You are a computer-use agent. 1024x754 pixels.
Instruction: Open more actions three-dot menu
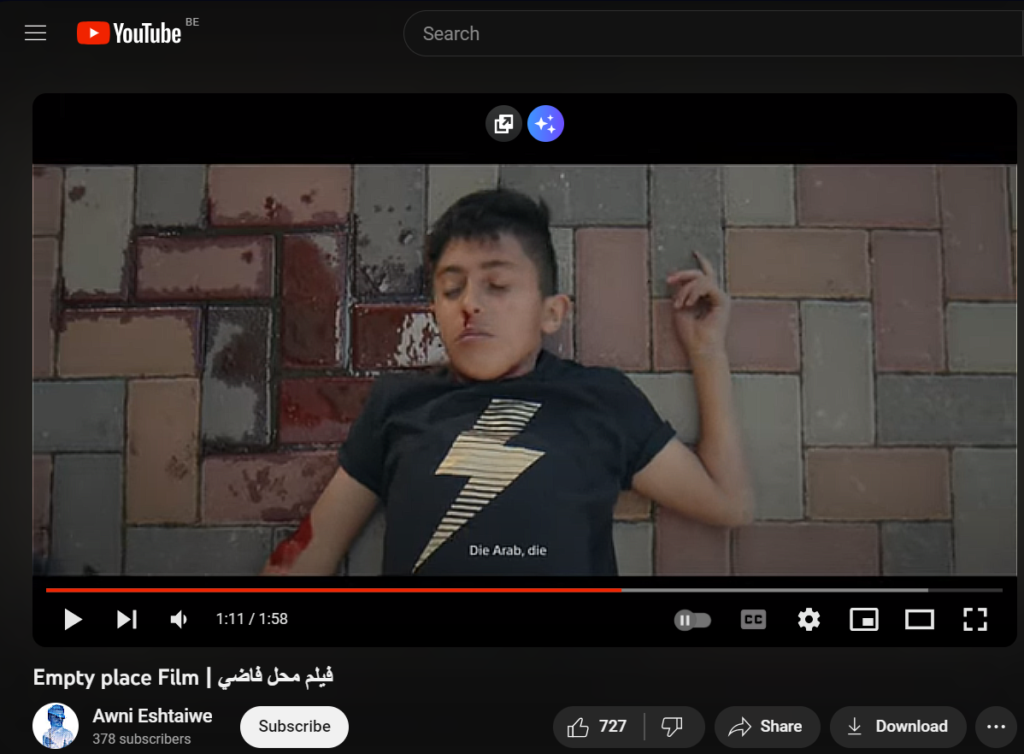point(996,727)
